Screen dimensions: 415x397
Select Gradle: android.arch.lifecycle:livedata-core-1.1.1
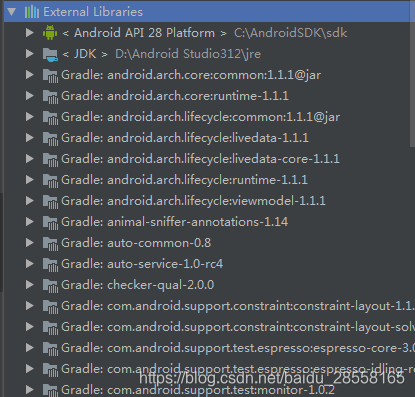tap(200, 159)
